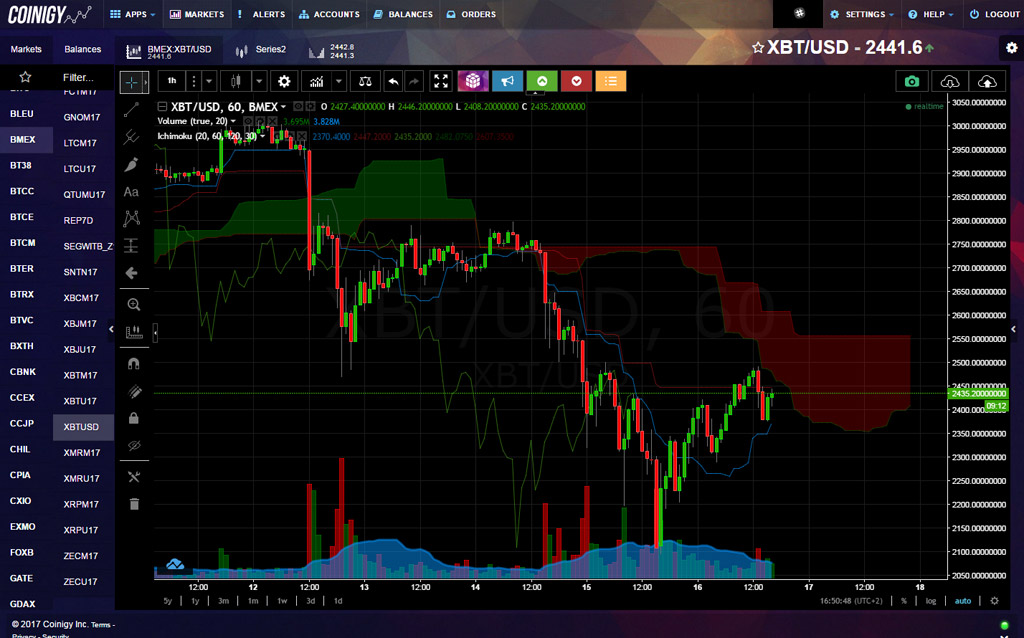Open the BALANCES menu
This screenshot has width=1024, height=638.
(x=403, y=14)
